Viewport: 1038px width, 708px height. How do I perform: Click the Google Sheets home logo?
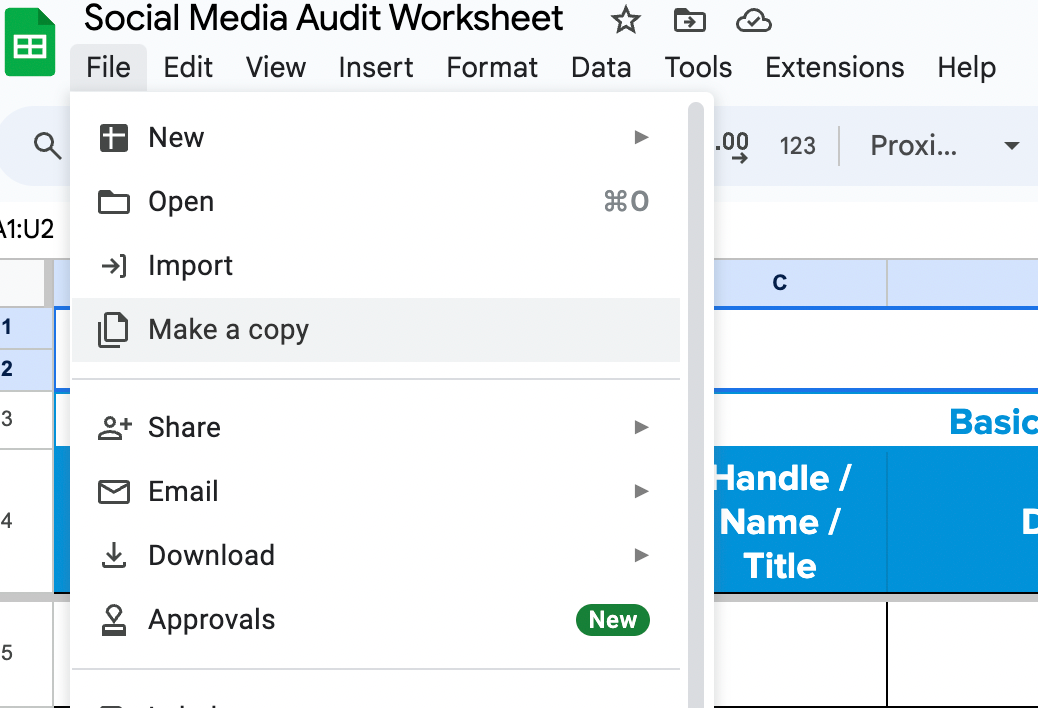pyautogui.click(x=30, y=42)
